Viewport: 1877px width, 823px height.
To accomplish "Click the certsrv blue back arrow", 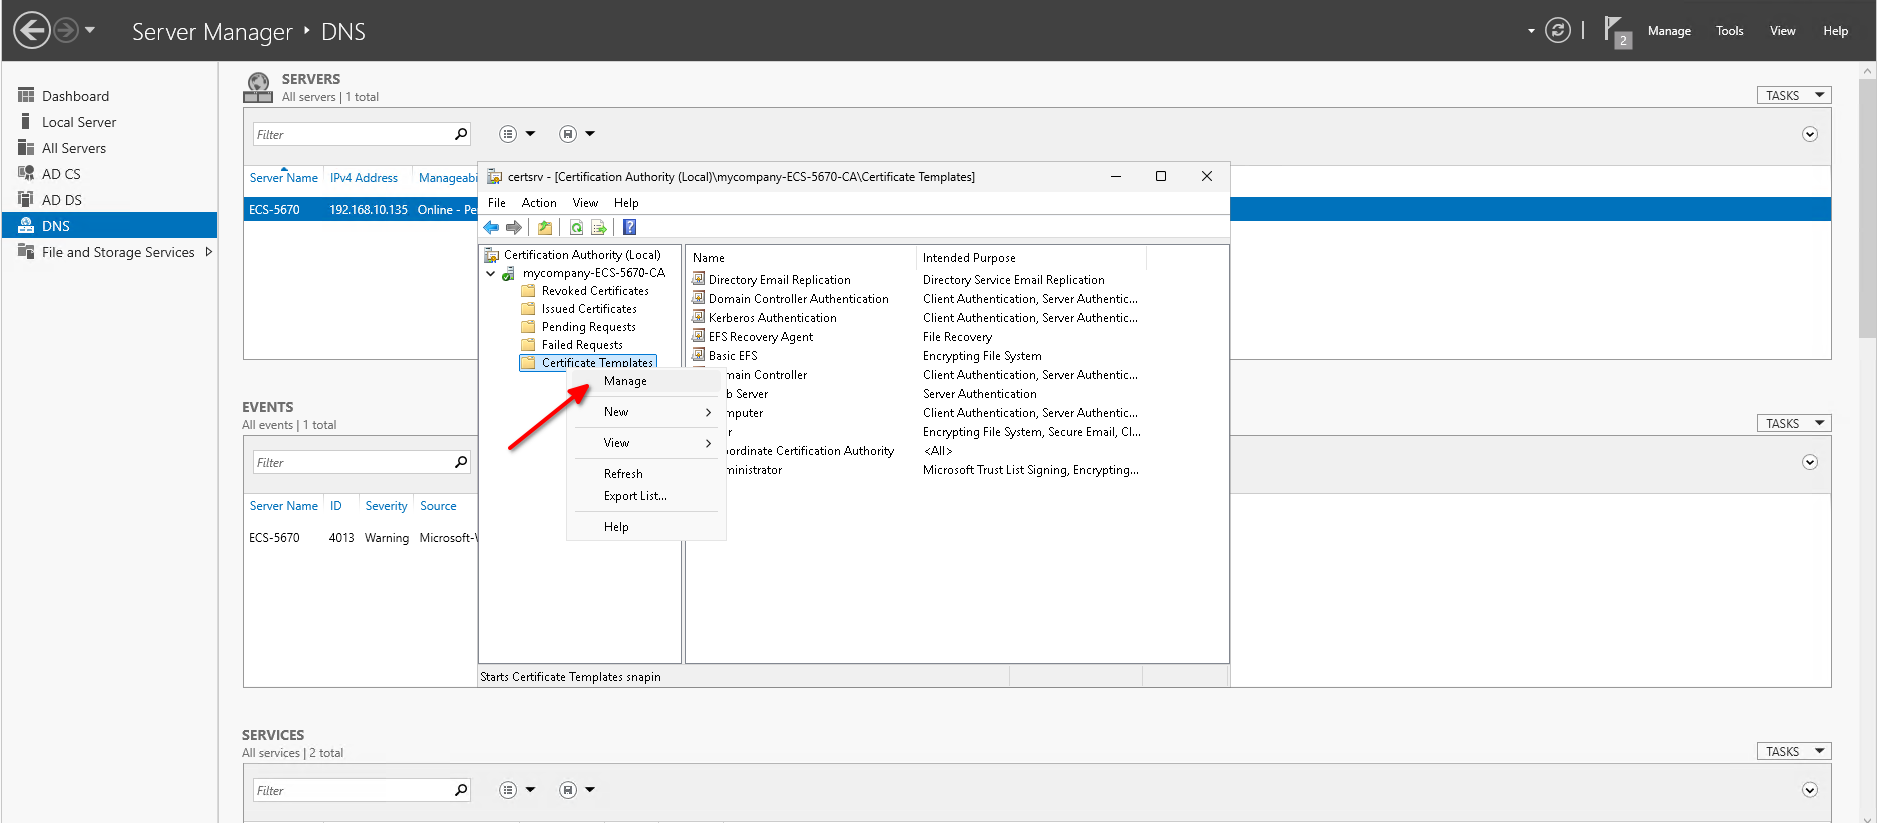I will pyautogui.click(x=491, y=228).
